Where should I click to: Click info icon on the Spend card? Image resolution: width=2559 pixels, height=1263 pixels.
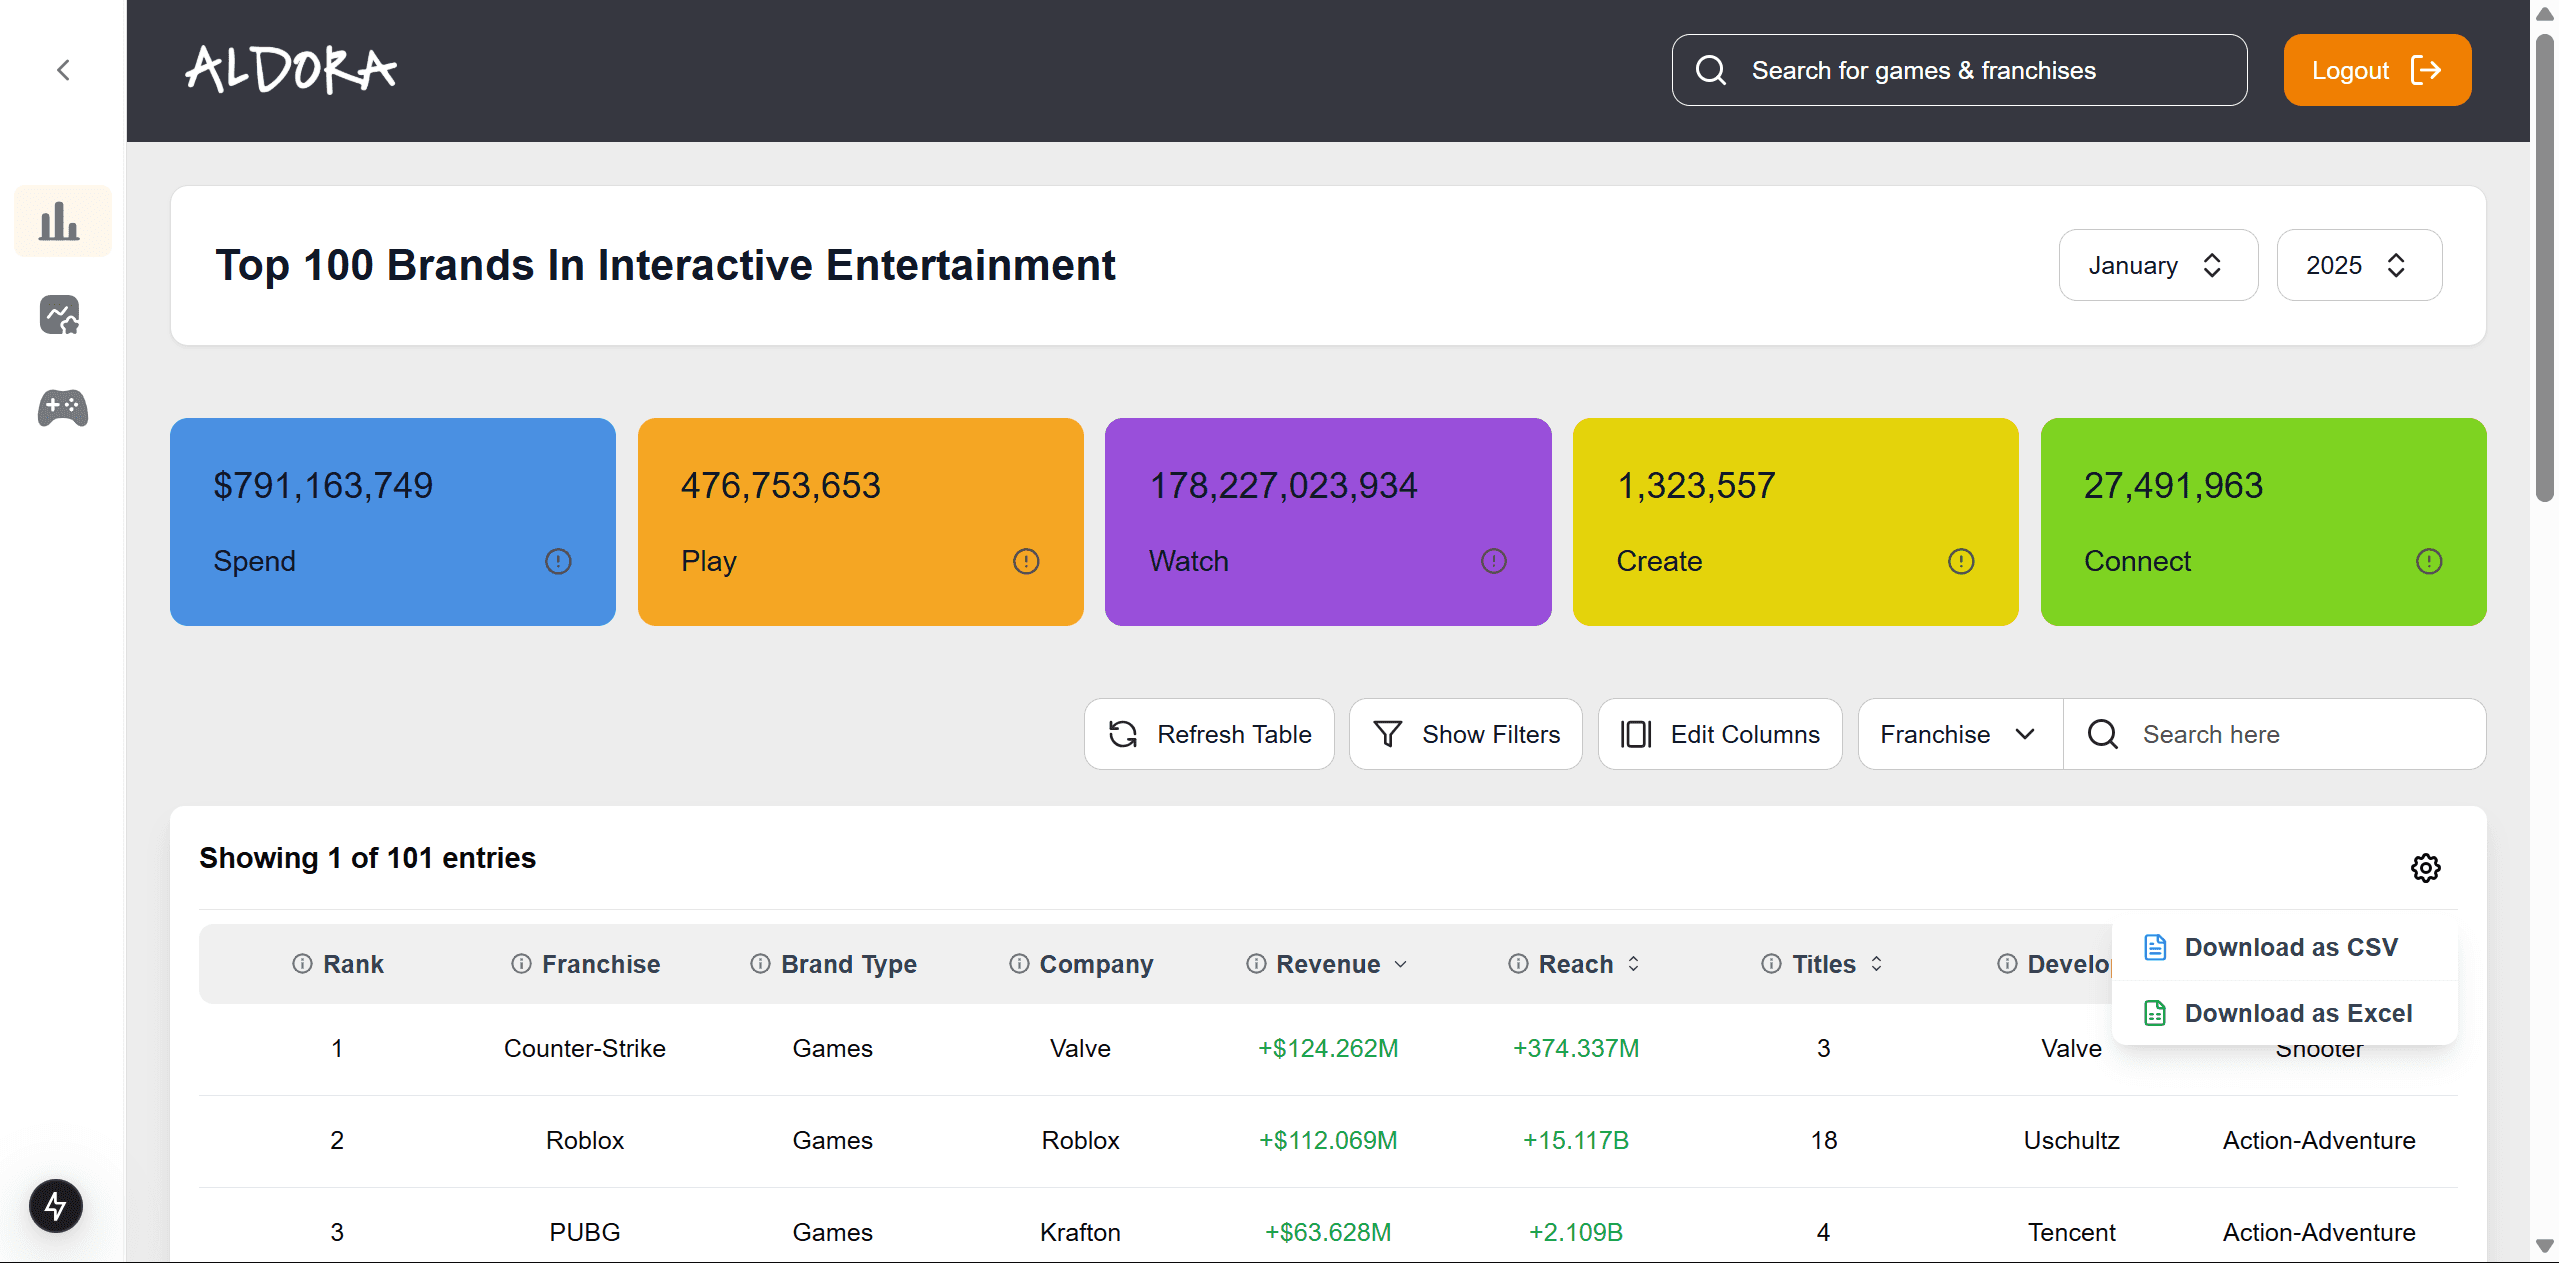(558, 561)
